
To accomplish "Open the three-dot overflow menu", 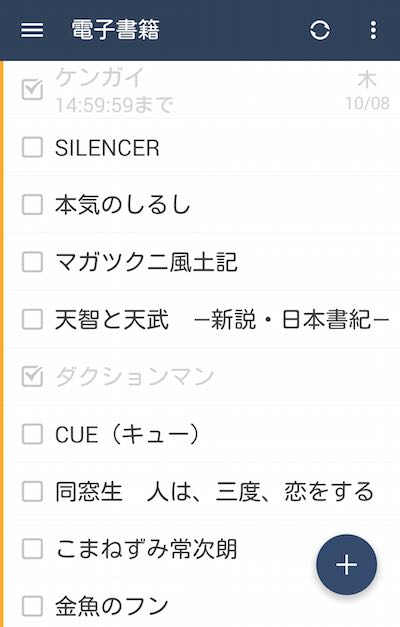I will [x=373, y=30].
